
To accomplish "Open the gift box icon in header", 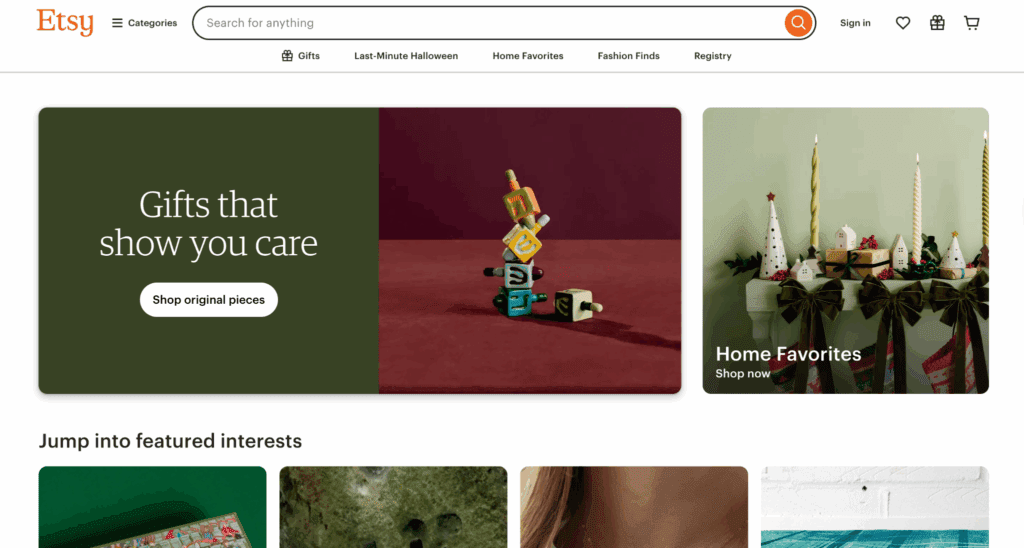I will point(937,23).
